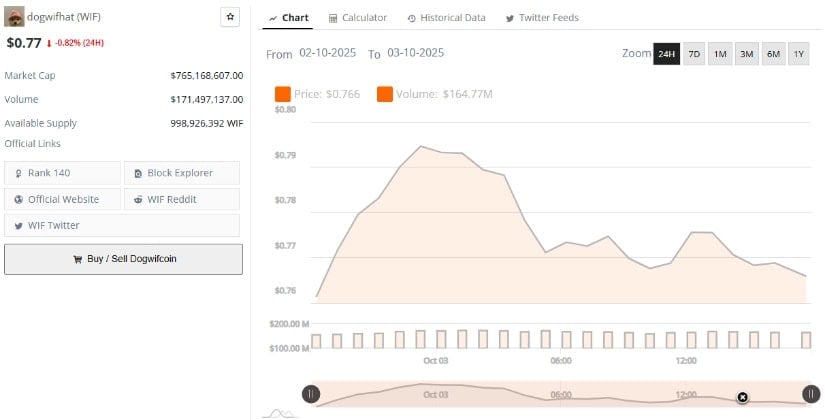825x420 pixels.
Task: Visit the Official Website link
Action: (62, 199)
